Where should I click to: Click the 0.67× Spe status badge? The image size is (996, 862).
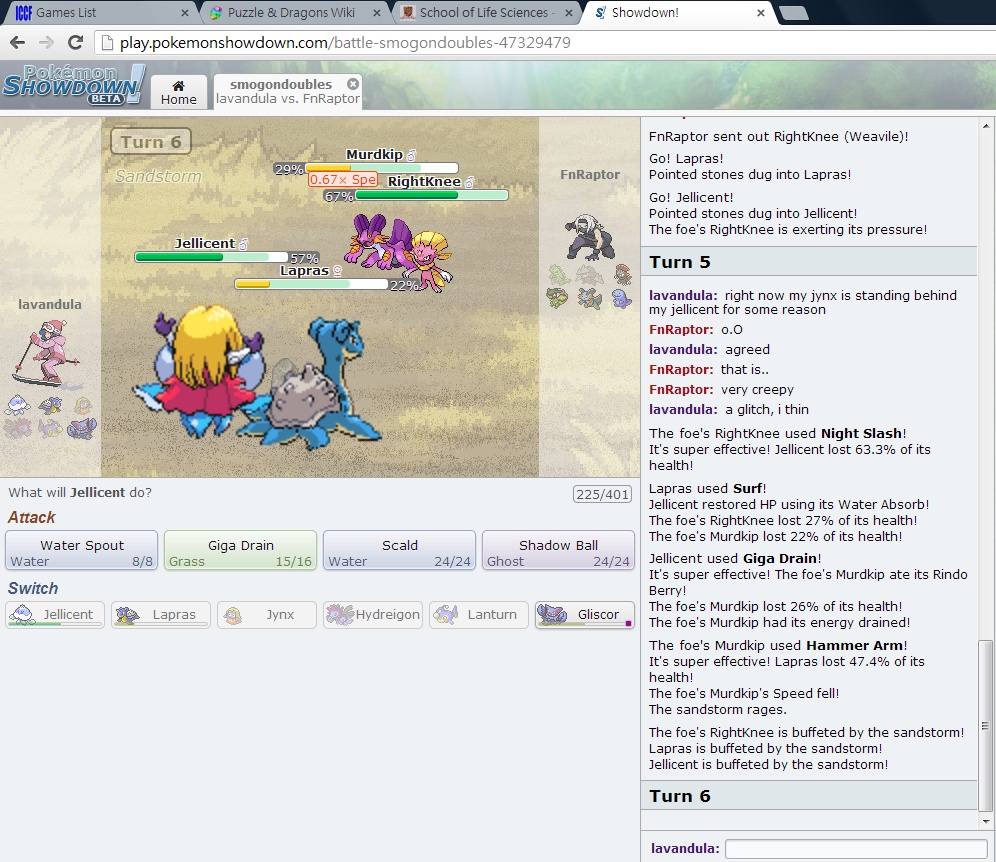[x=343, y=180]
